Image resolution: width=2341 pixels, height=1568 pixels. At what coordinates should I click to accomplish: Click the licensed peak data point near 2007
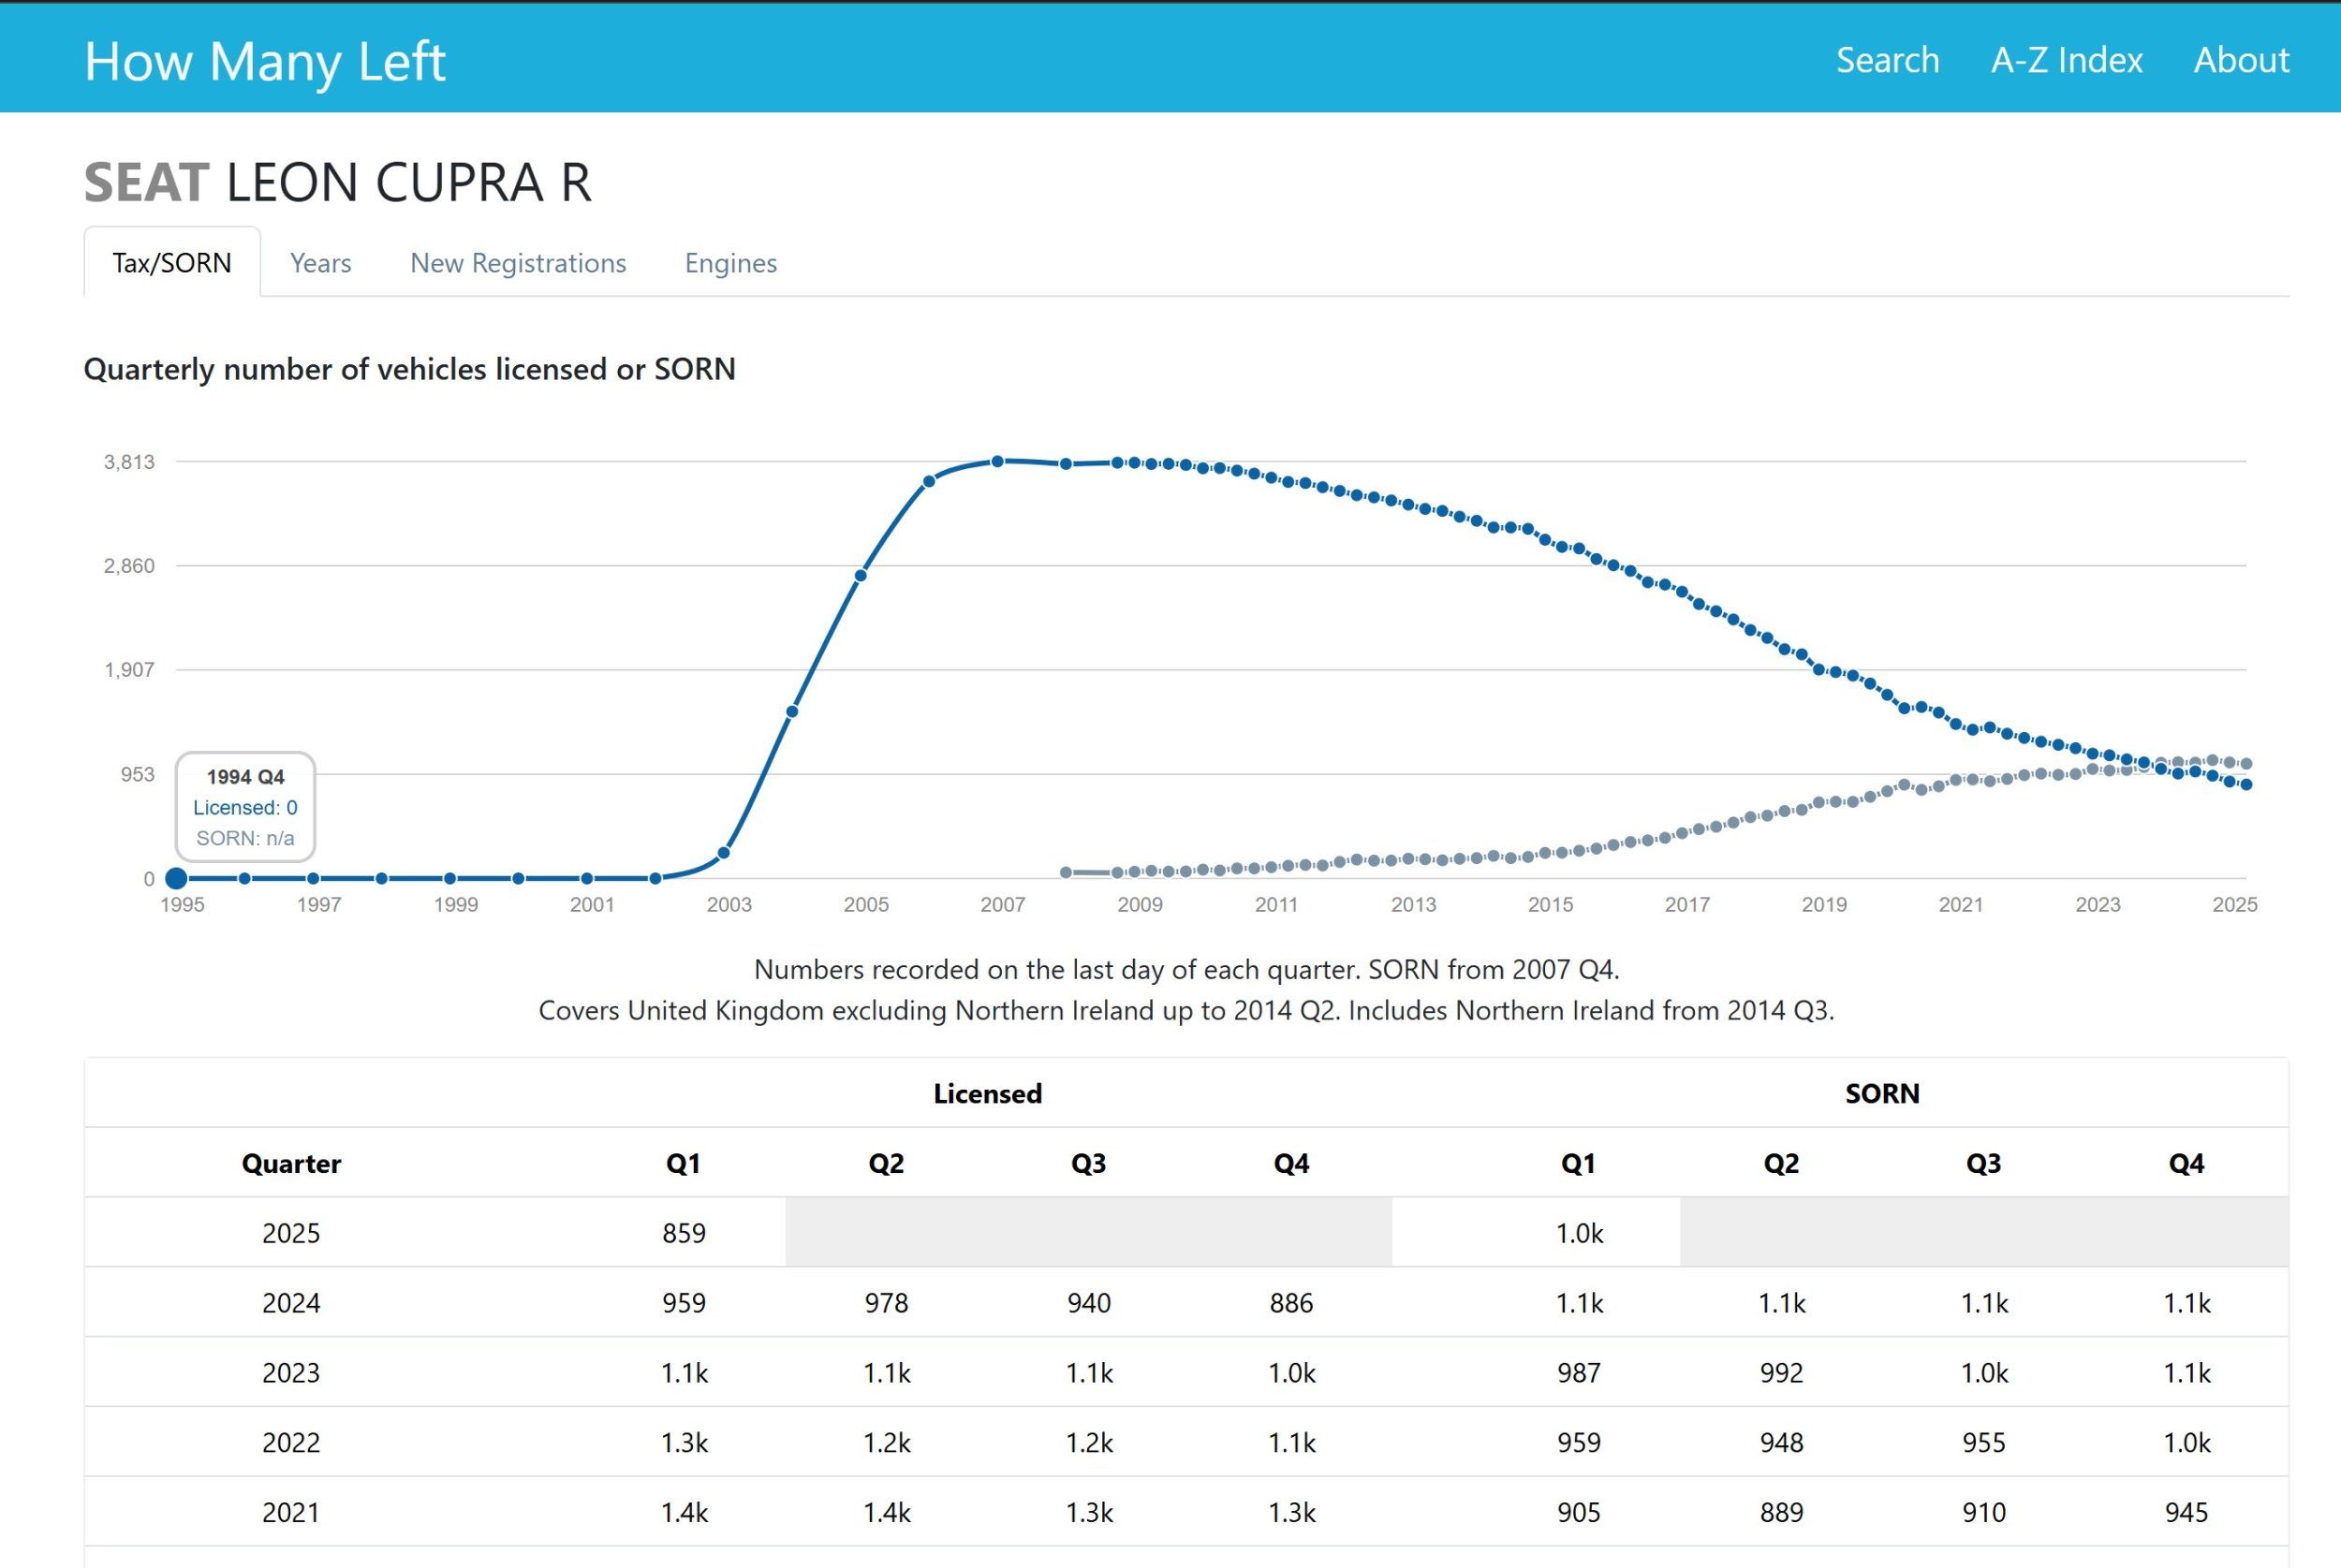click(997, 461)
